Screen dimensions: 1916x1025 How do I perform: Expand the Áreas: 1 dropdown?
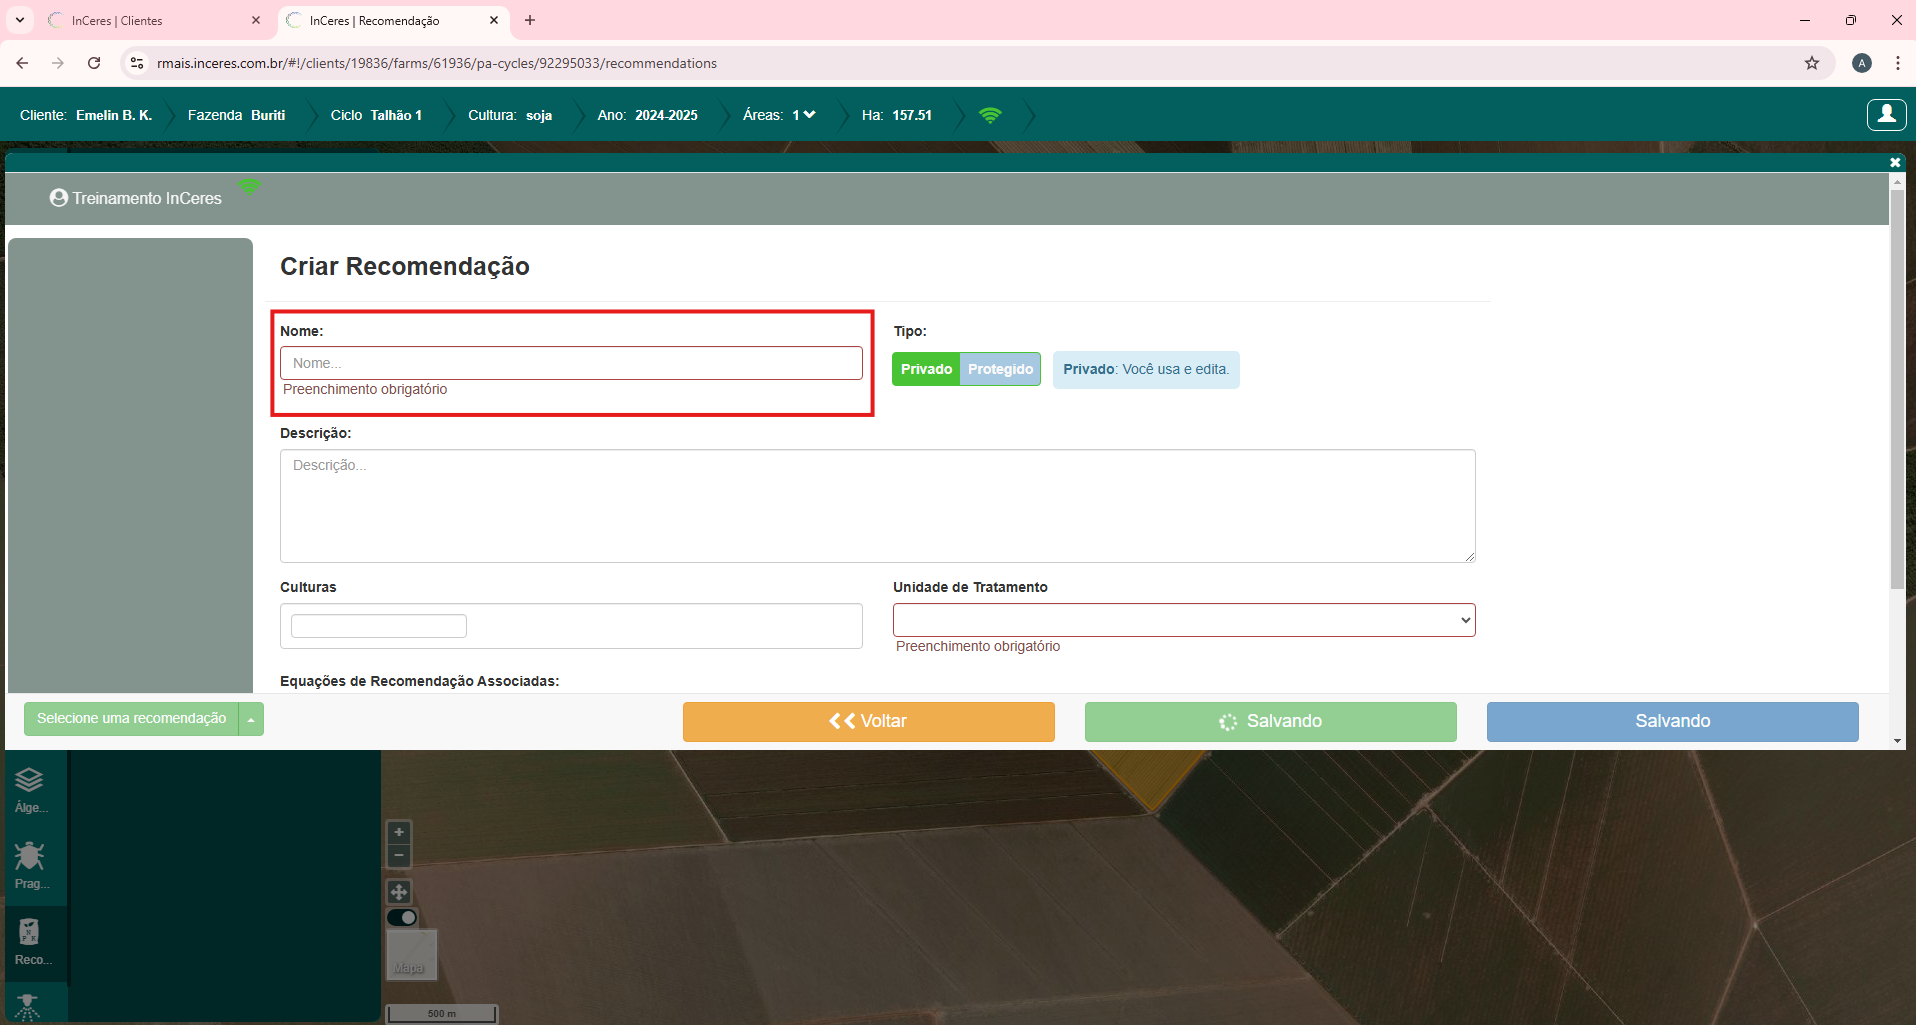(780, 115)
